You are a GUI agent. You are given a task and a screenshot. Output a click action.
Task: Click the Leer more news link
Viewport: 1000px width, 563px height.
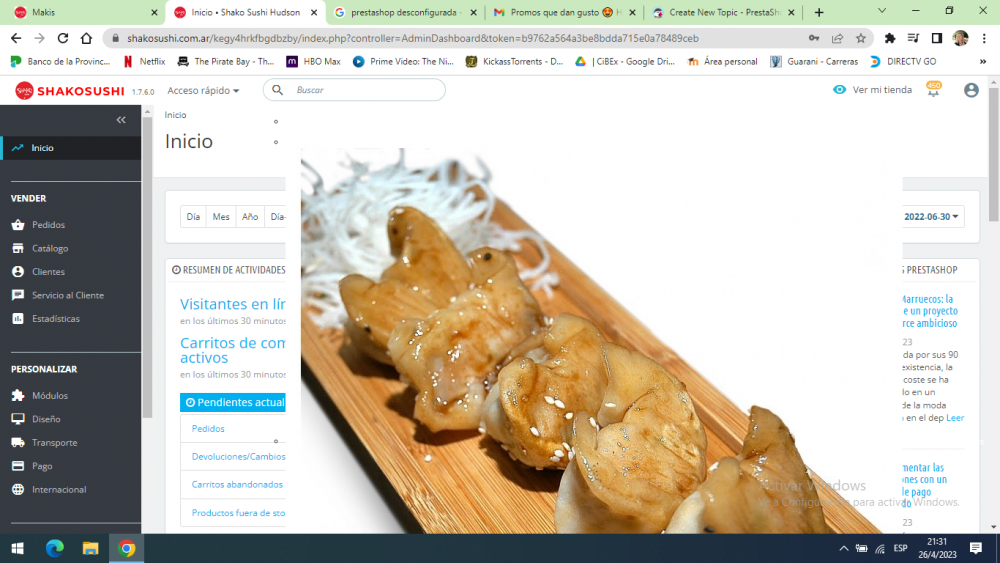pyautogui.click(x=955, y=418)
